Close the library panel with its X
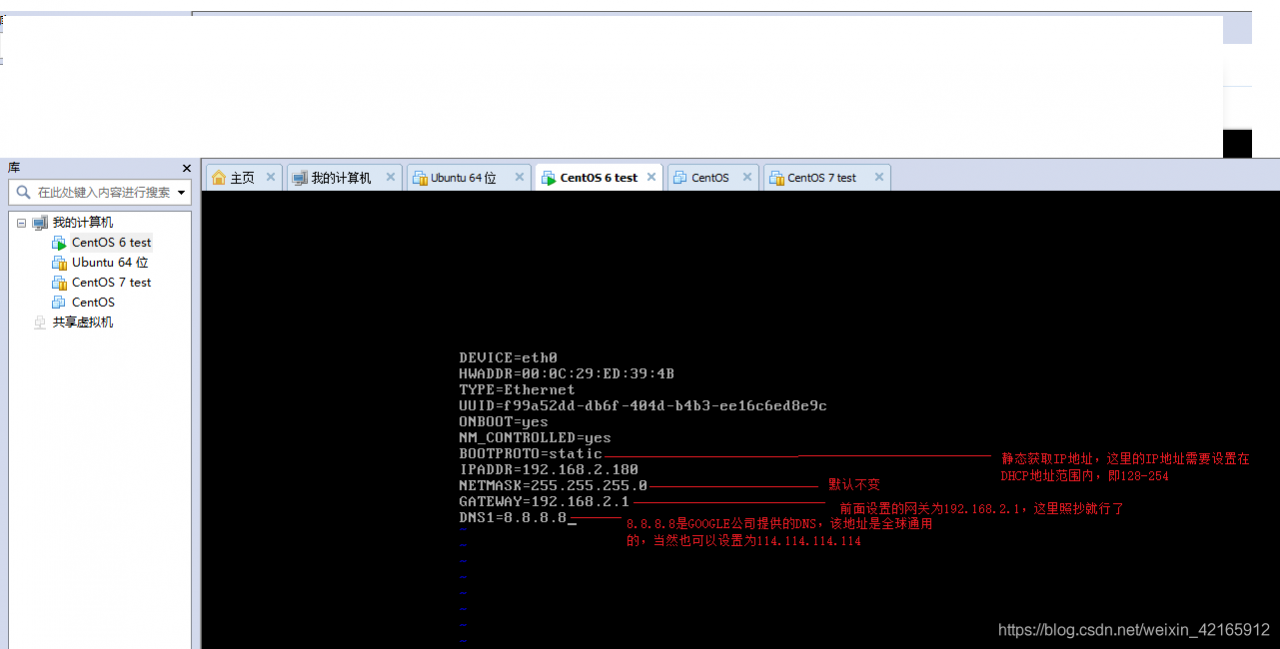 pos(186,168)
